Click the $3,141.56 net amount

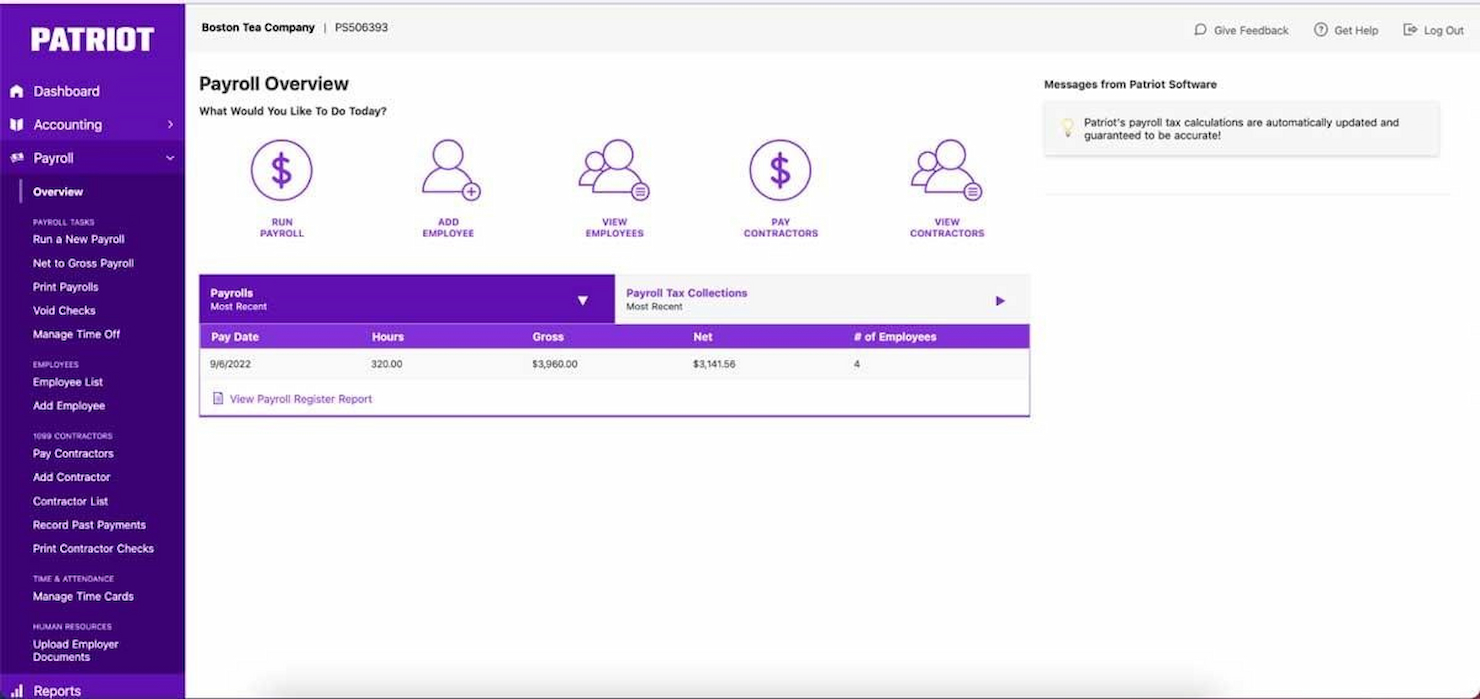714,364
